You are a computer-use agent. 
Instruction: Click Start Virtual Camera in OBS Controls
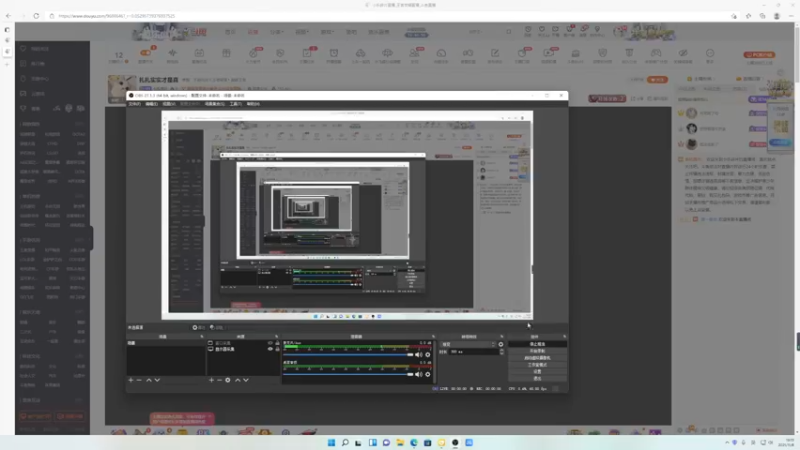(537, 358)
